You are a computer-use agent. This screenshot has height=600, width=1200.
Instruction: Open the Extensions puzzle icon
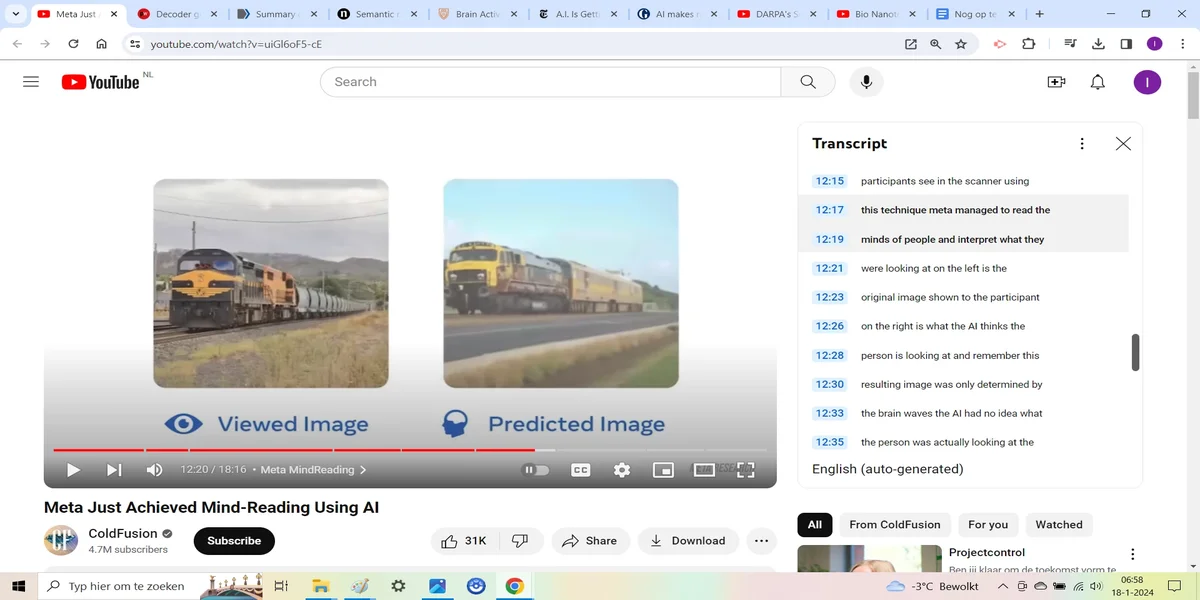click(1028, 44)
